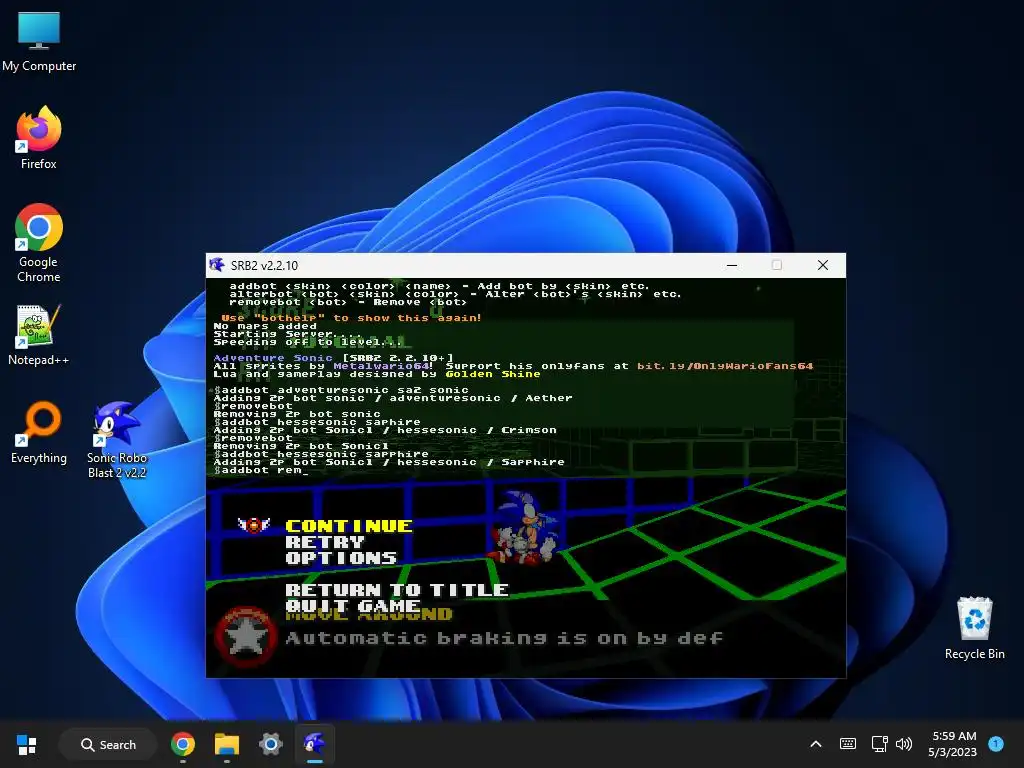
Task: Click 'No maps added' console line
Action: click(265, 326)
